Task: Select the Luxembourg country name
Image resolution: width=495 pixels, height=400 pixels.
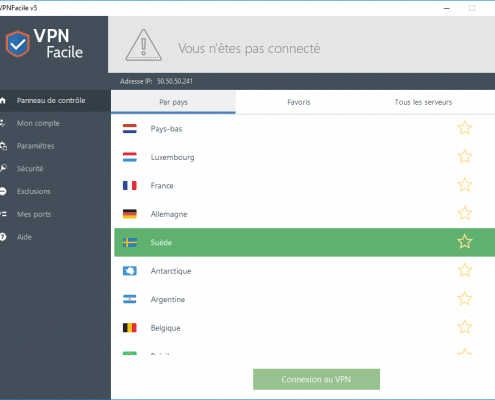Action: 172,157
